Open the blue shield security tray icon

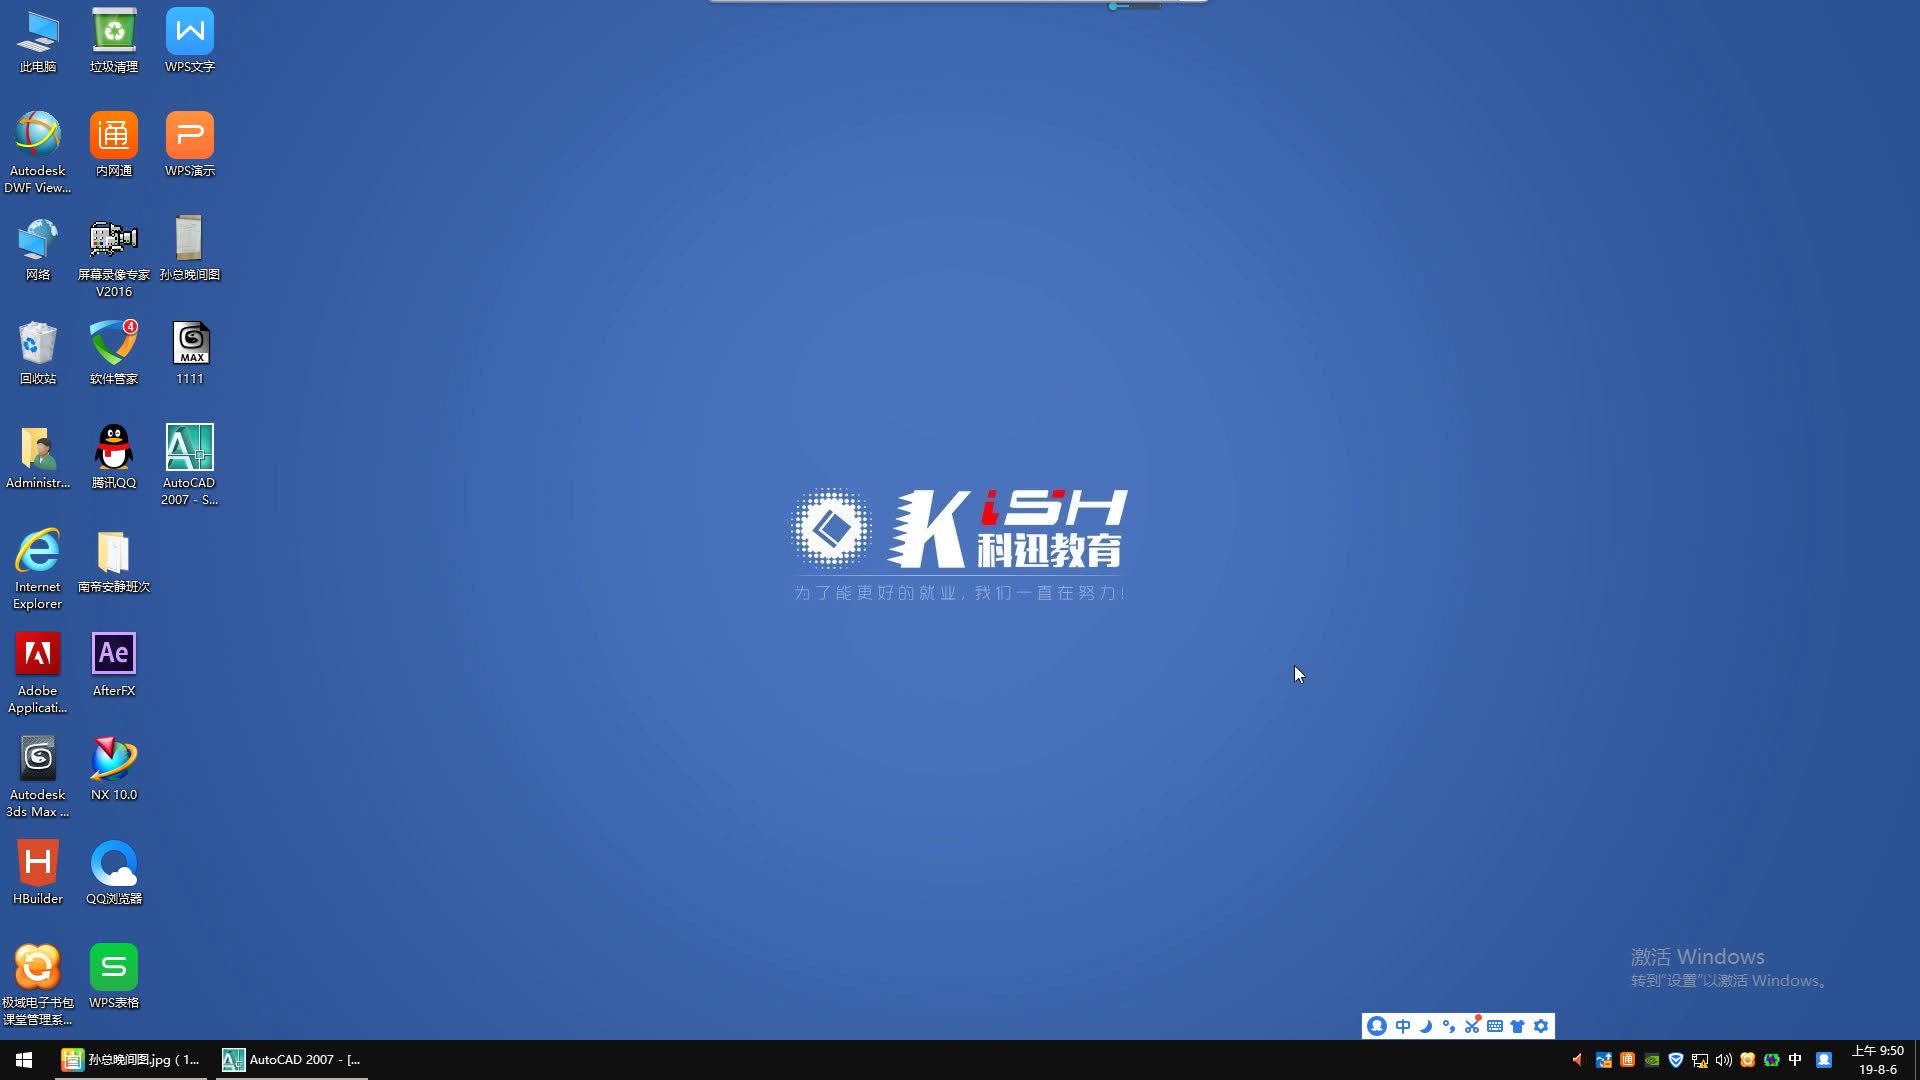[1676, 1060]
